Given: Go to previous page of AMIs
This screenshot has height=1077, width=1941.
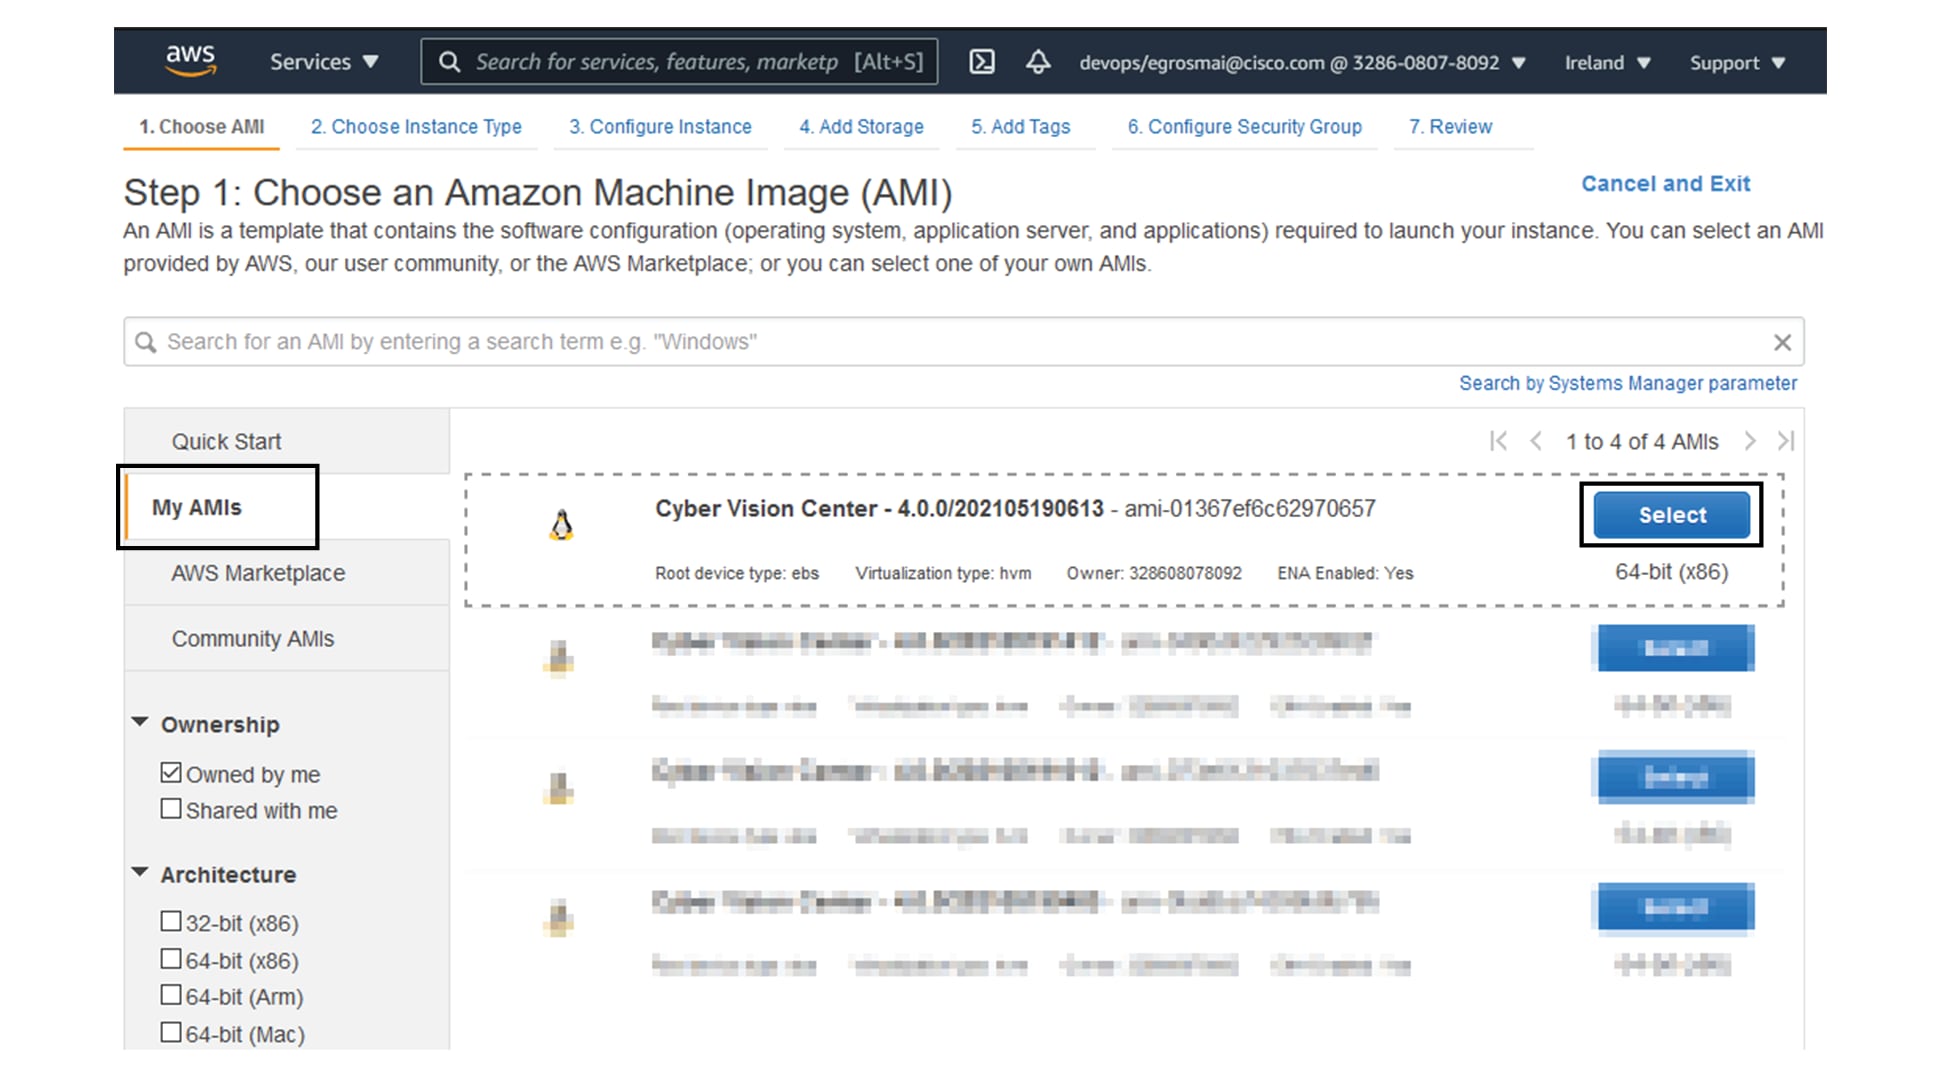Looking at the screenshot, I should tap(1536, 441).
